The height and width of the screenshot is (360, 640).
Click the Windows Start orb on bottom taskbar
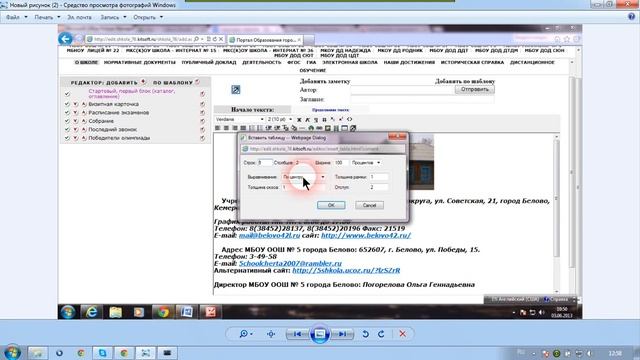coord(11,353)
